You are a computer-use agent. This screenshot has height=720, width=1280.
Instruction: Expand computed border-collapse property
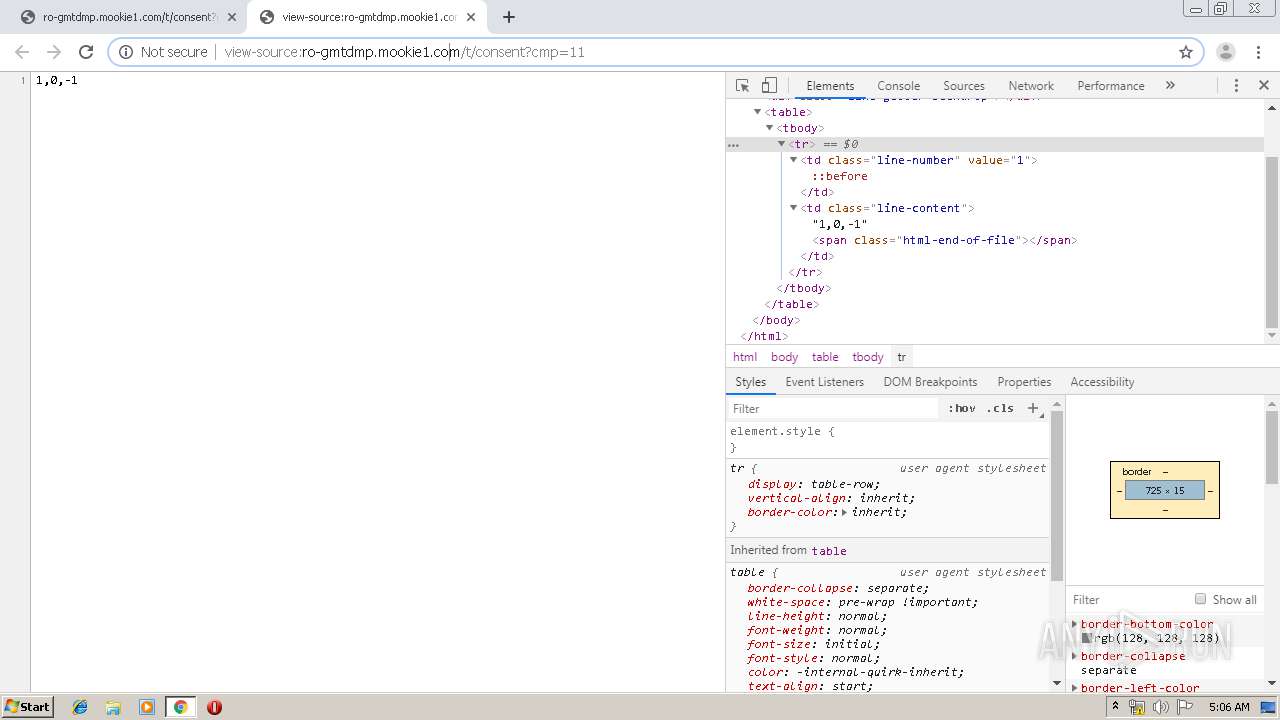(x=1075, y=656)
